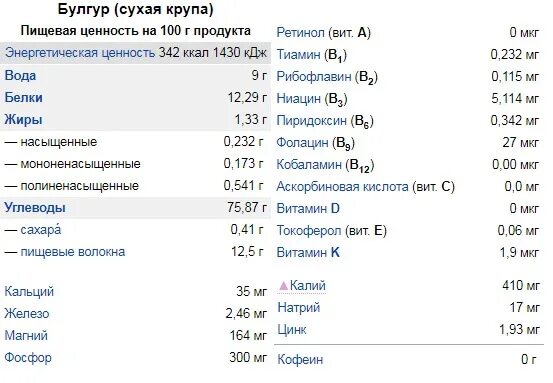Open the Токоферол link
Screen dimensions: 553x383
pyautogui.click(x=309, y=231)
